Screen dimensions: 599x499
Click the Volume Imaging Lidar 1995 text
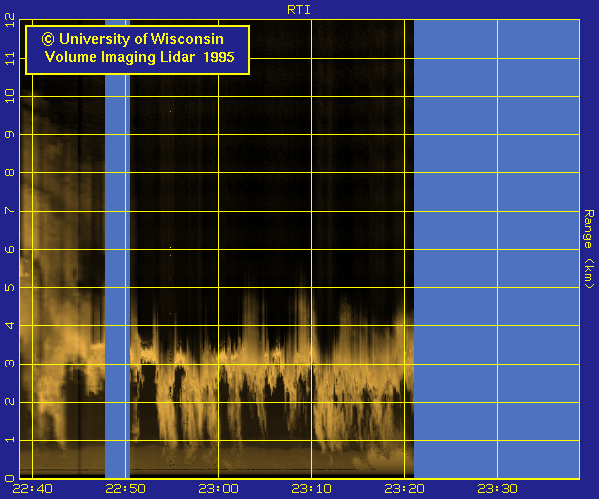(x=139, y=57)
